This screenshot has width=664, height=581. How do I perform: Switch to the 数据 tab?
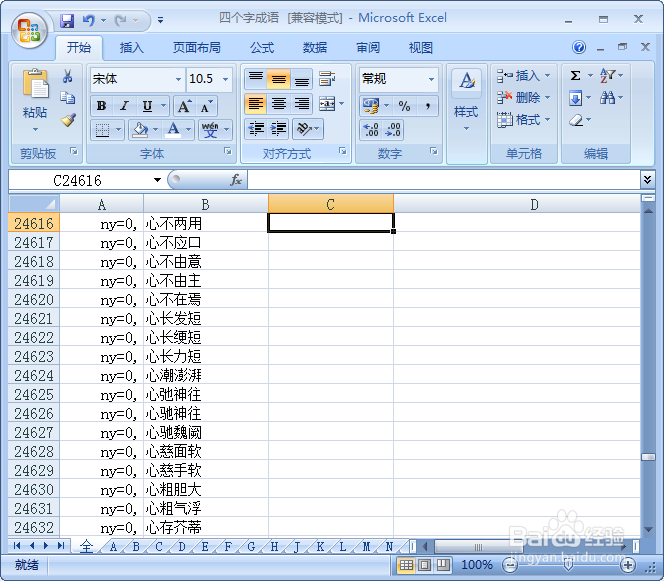315,47
